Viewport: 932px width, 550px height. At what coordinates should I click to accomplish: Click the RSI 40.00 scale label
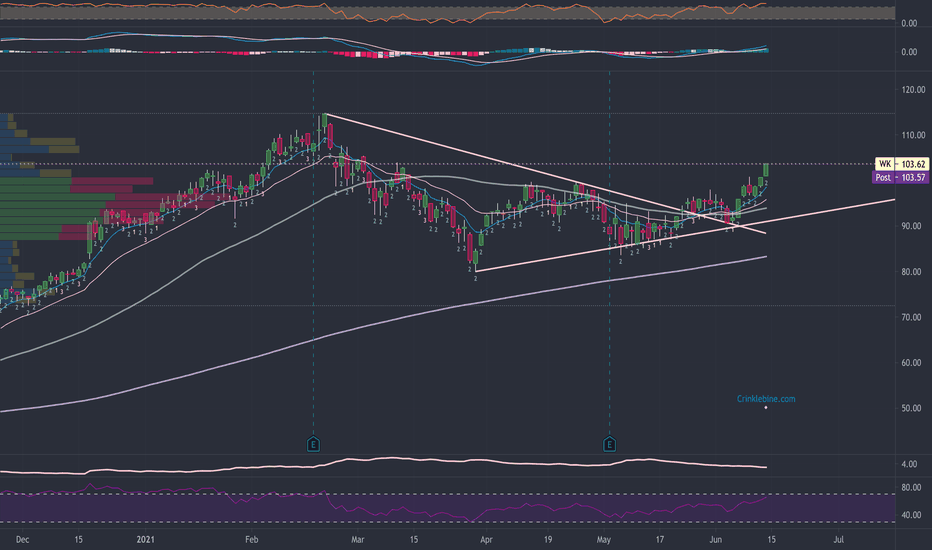pyautogui.click(x=912, y=515)
